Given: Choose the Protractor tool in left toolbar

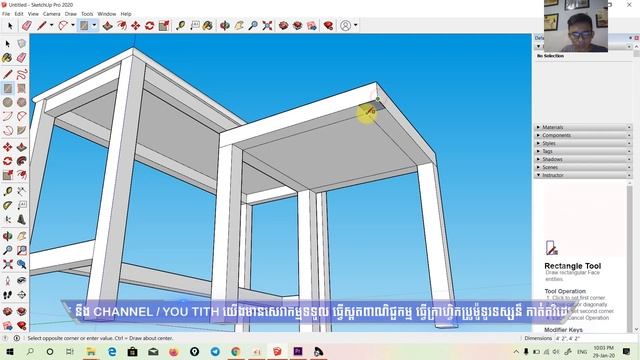Looking at the screenshot, I should (8, 205).
